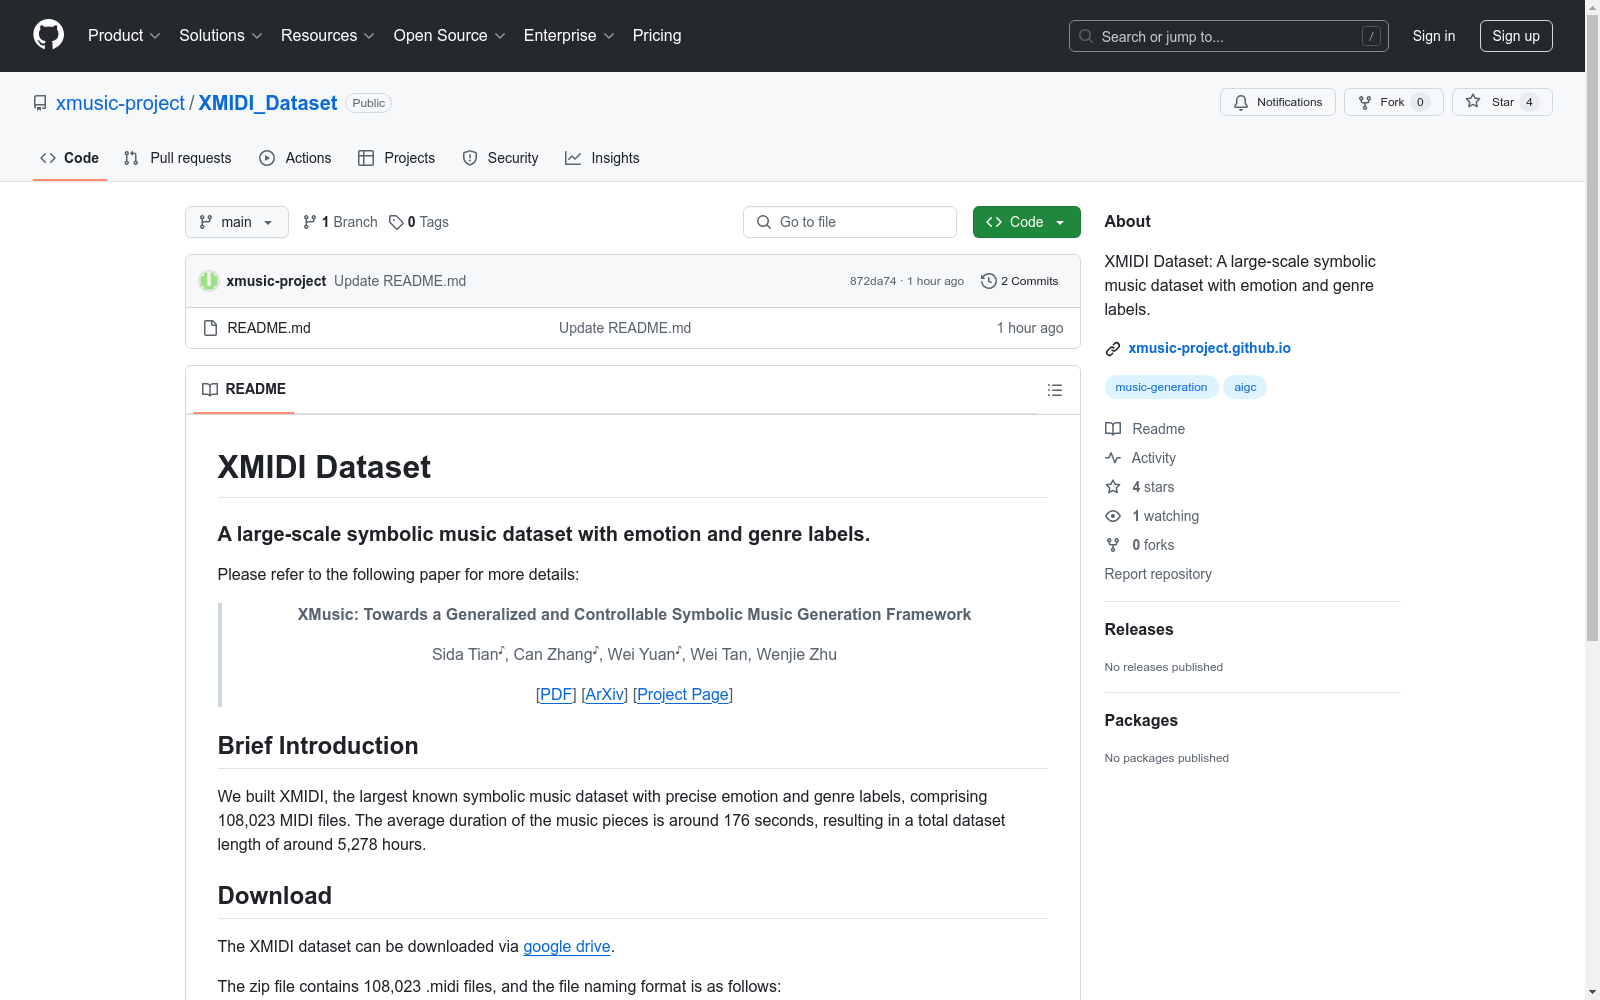Click the fork icon next to 0 forks
This screenshot has height=1000, width=1600.
click(1113, 545)
